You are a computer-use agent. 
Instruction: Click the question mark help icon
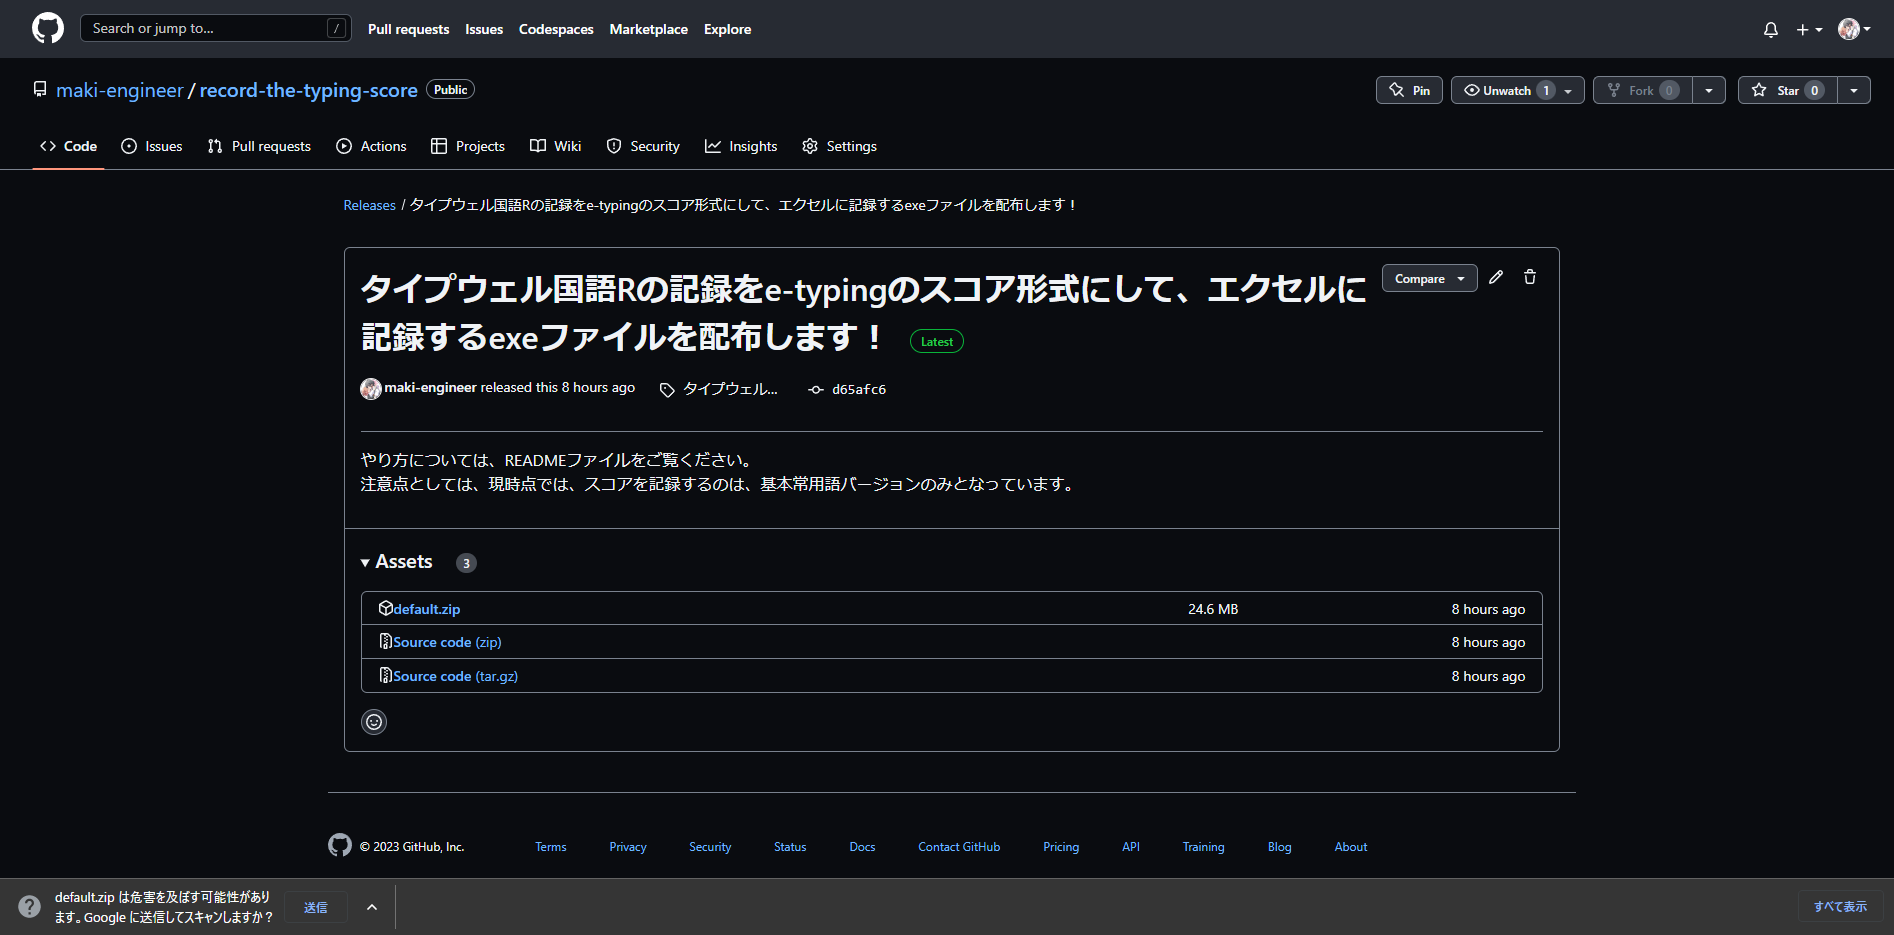point(29,906)
